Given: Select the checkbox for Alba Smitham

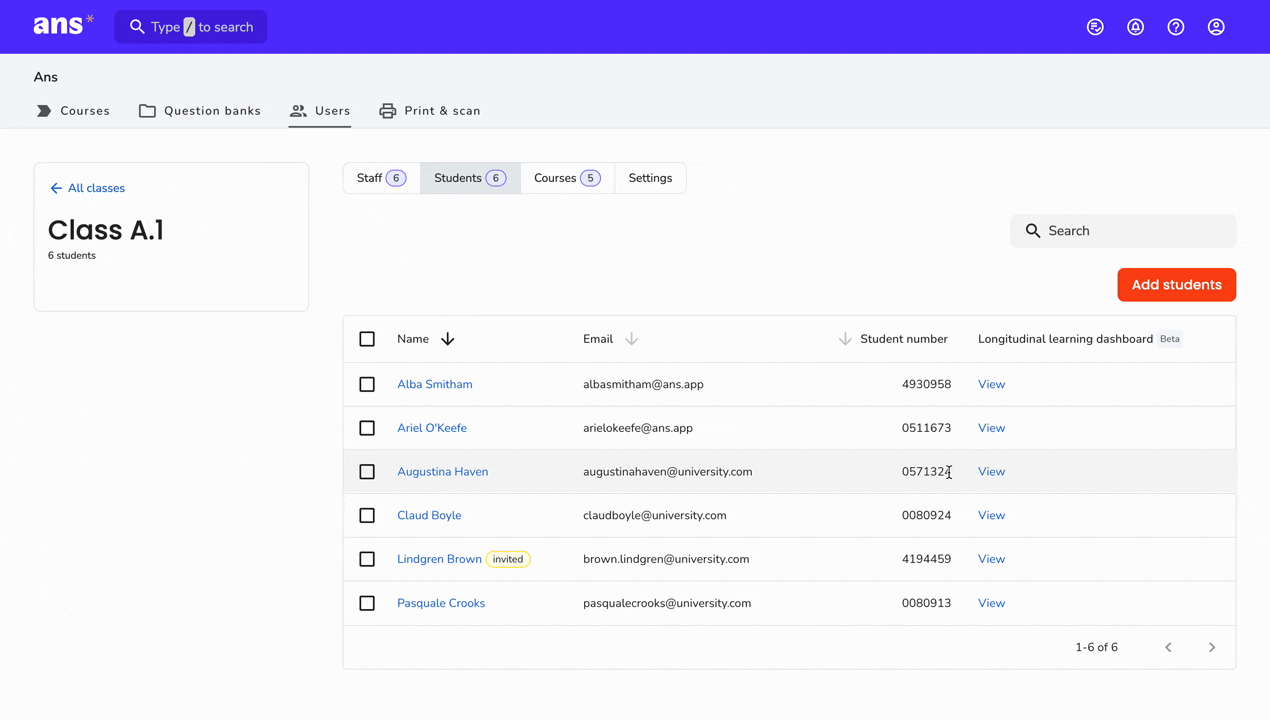Looking at the screenshot, I should 367,384.
